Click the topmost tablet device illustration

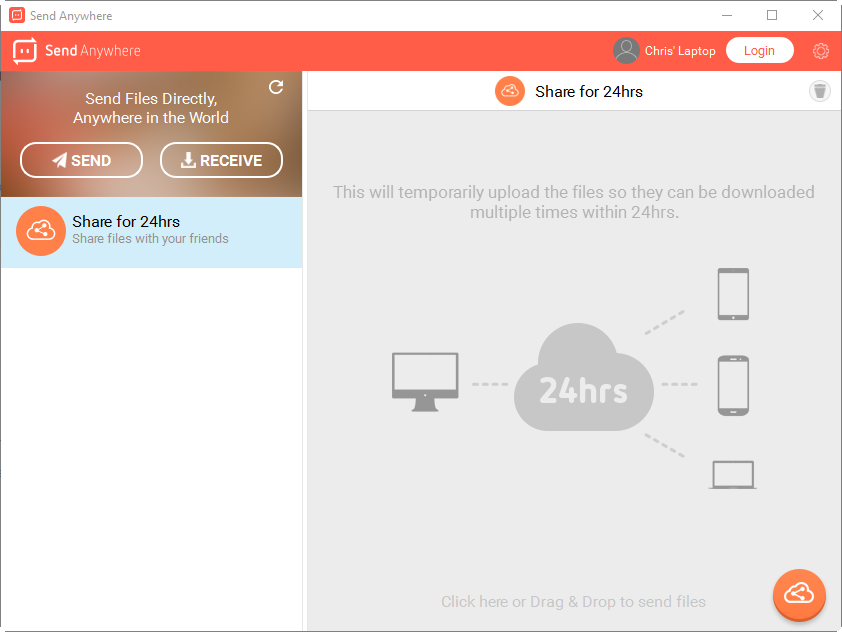pos(733,294)
